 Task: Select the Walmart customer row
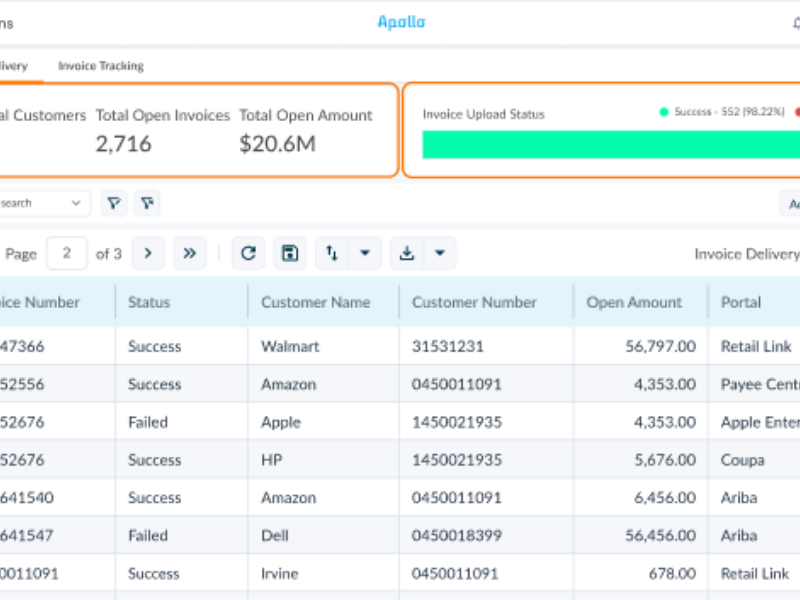(290, 347)
